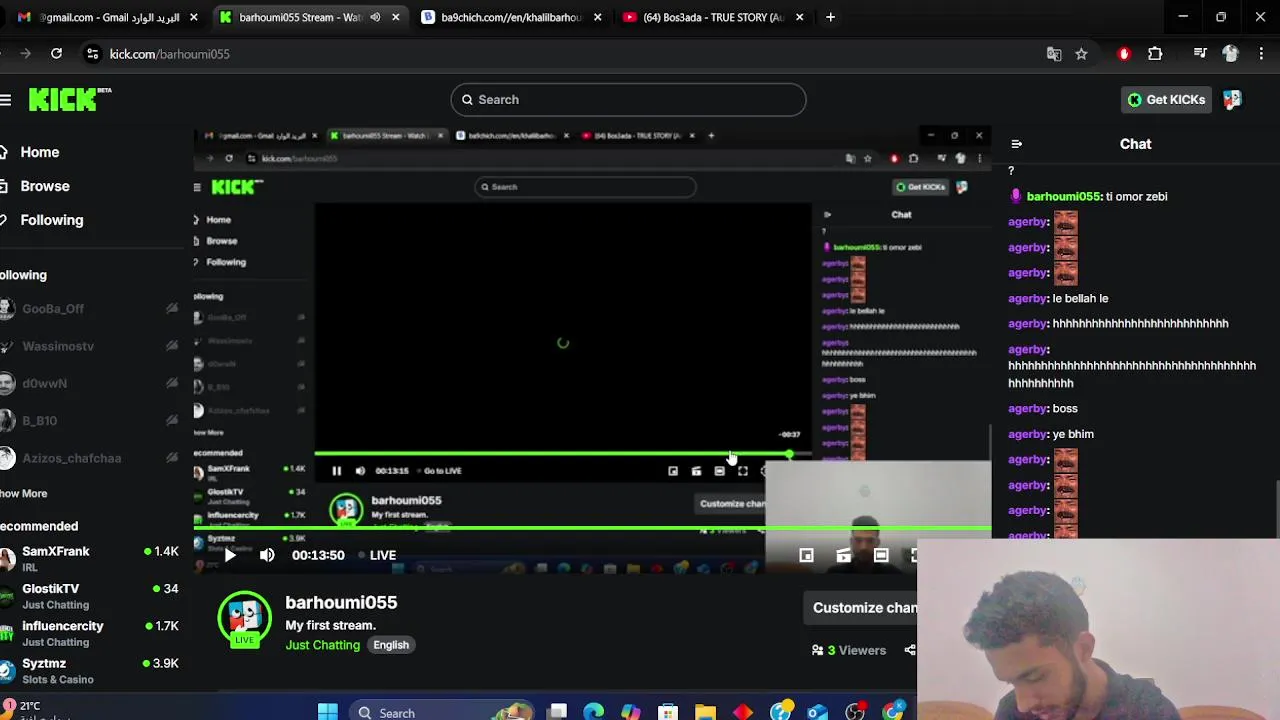Bookmark this tab with the star icon
Image resolution: width=1280 pixels, height=720 pixels.
1081,54
